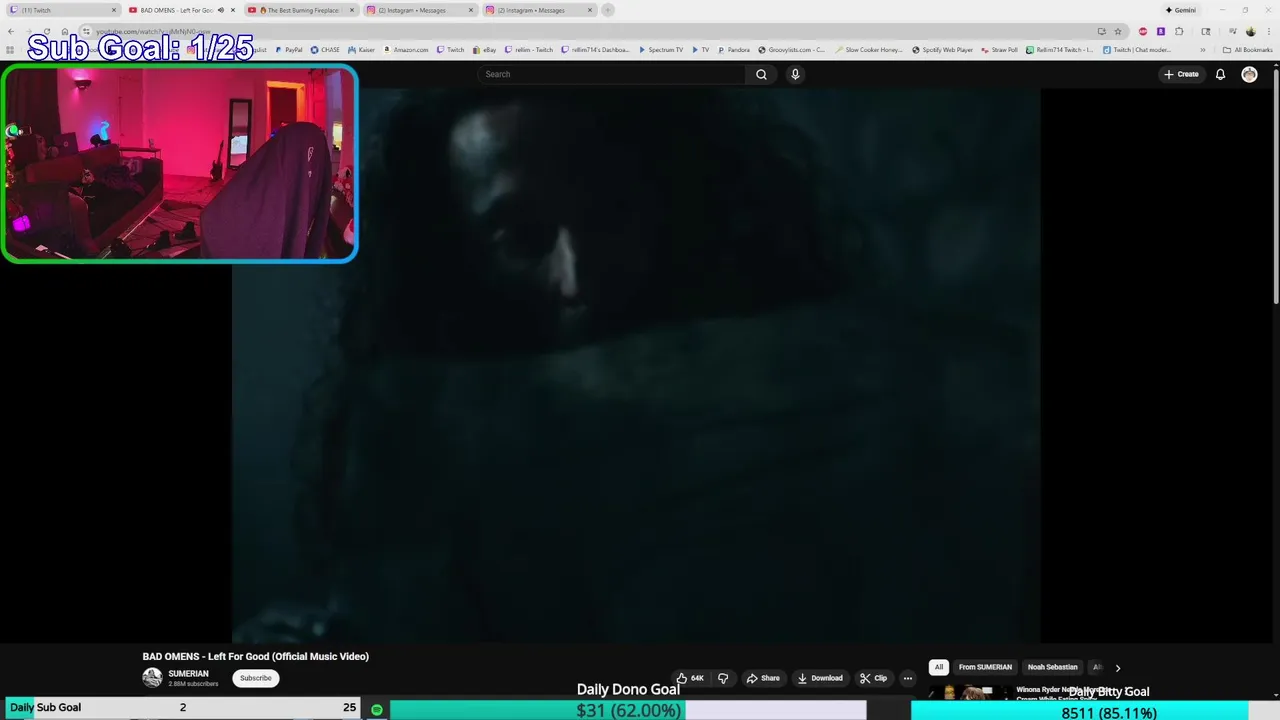Open Gemini in Chrome

tap(1180, 10)
